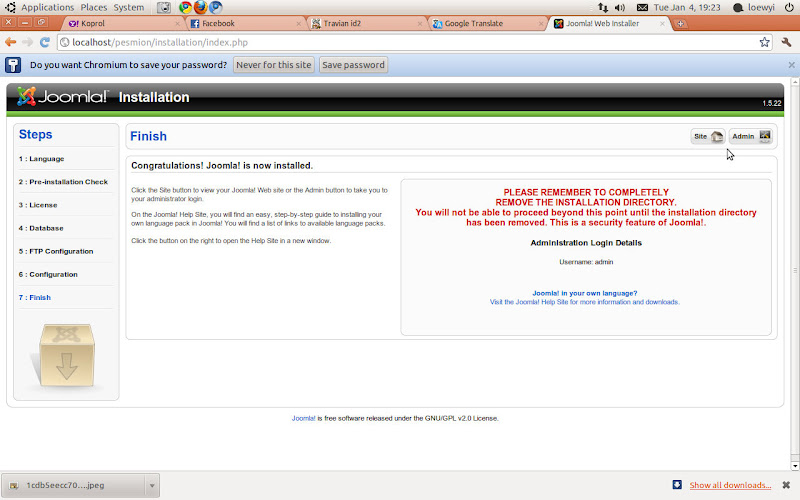Screen dimensions: 800x500
Task: Click Never for this site
Action: click(x=274, y=65)
